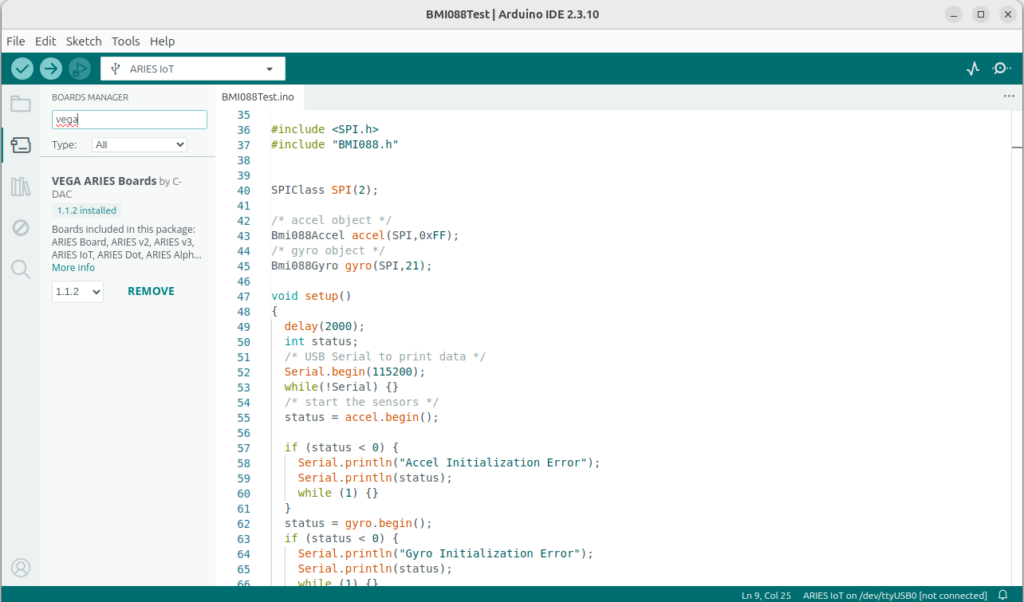Select the BMI088Test.ino tab
This screenshot has width=1024, height=602.
tap(258, 97)
